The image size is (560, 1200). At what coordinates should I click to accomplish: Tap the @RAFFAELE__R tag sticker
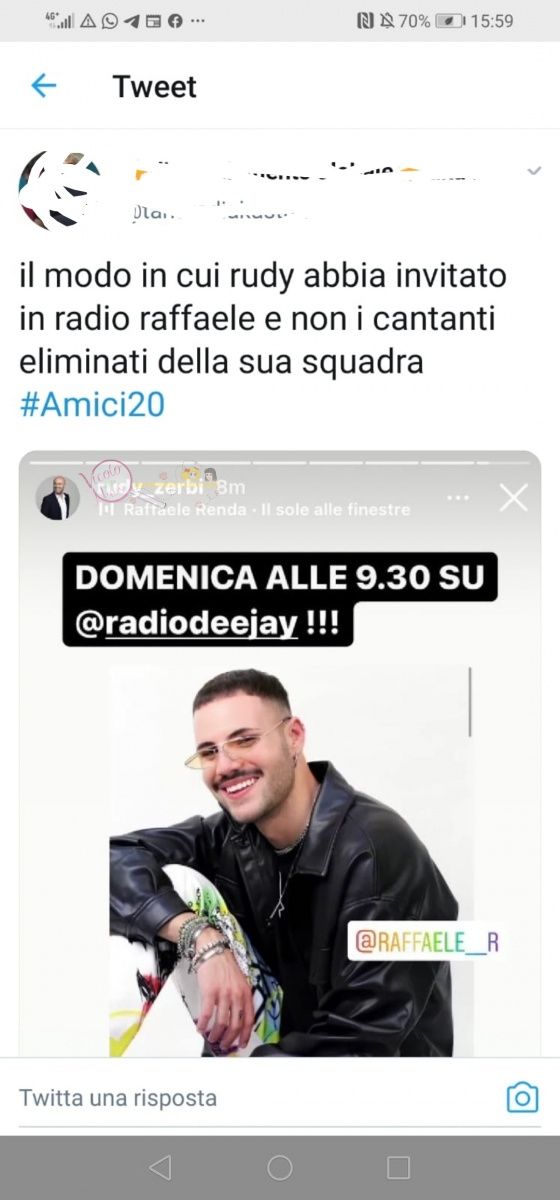425,942
